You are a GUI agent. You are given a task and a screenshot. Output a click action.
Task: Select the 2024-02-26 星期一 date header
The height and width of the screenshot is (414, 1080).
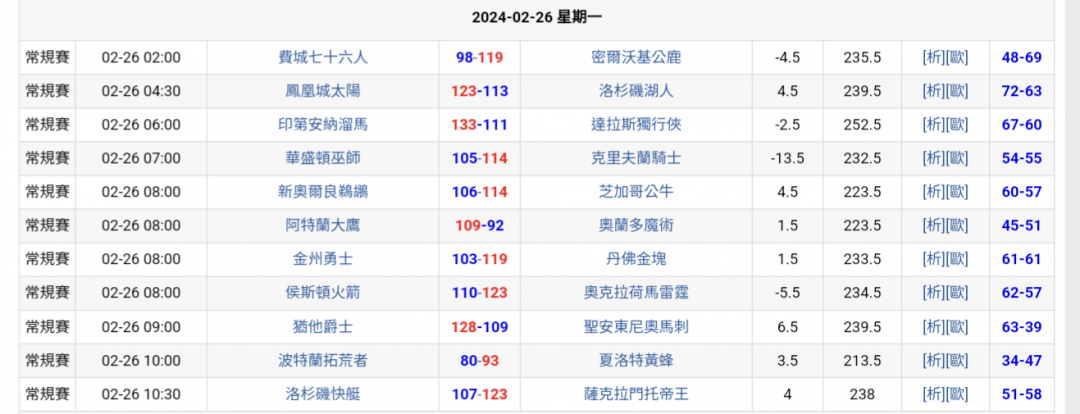click(537, 17)
